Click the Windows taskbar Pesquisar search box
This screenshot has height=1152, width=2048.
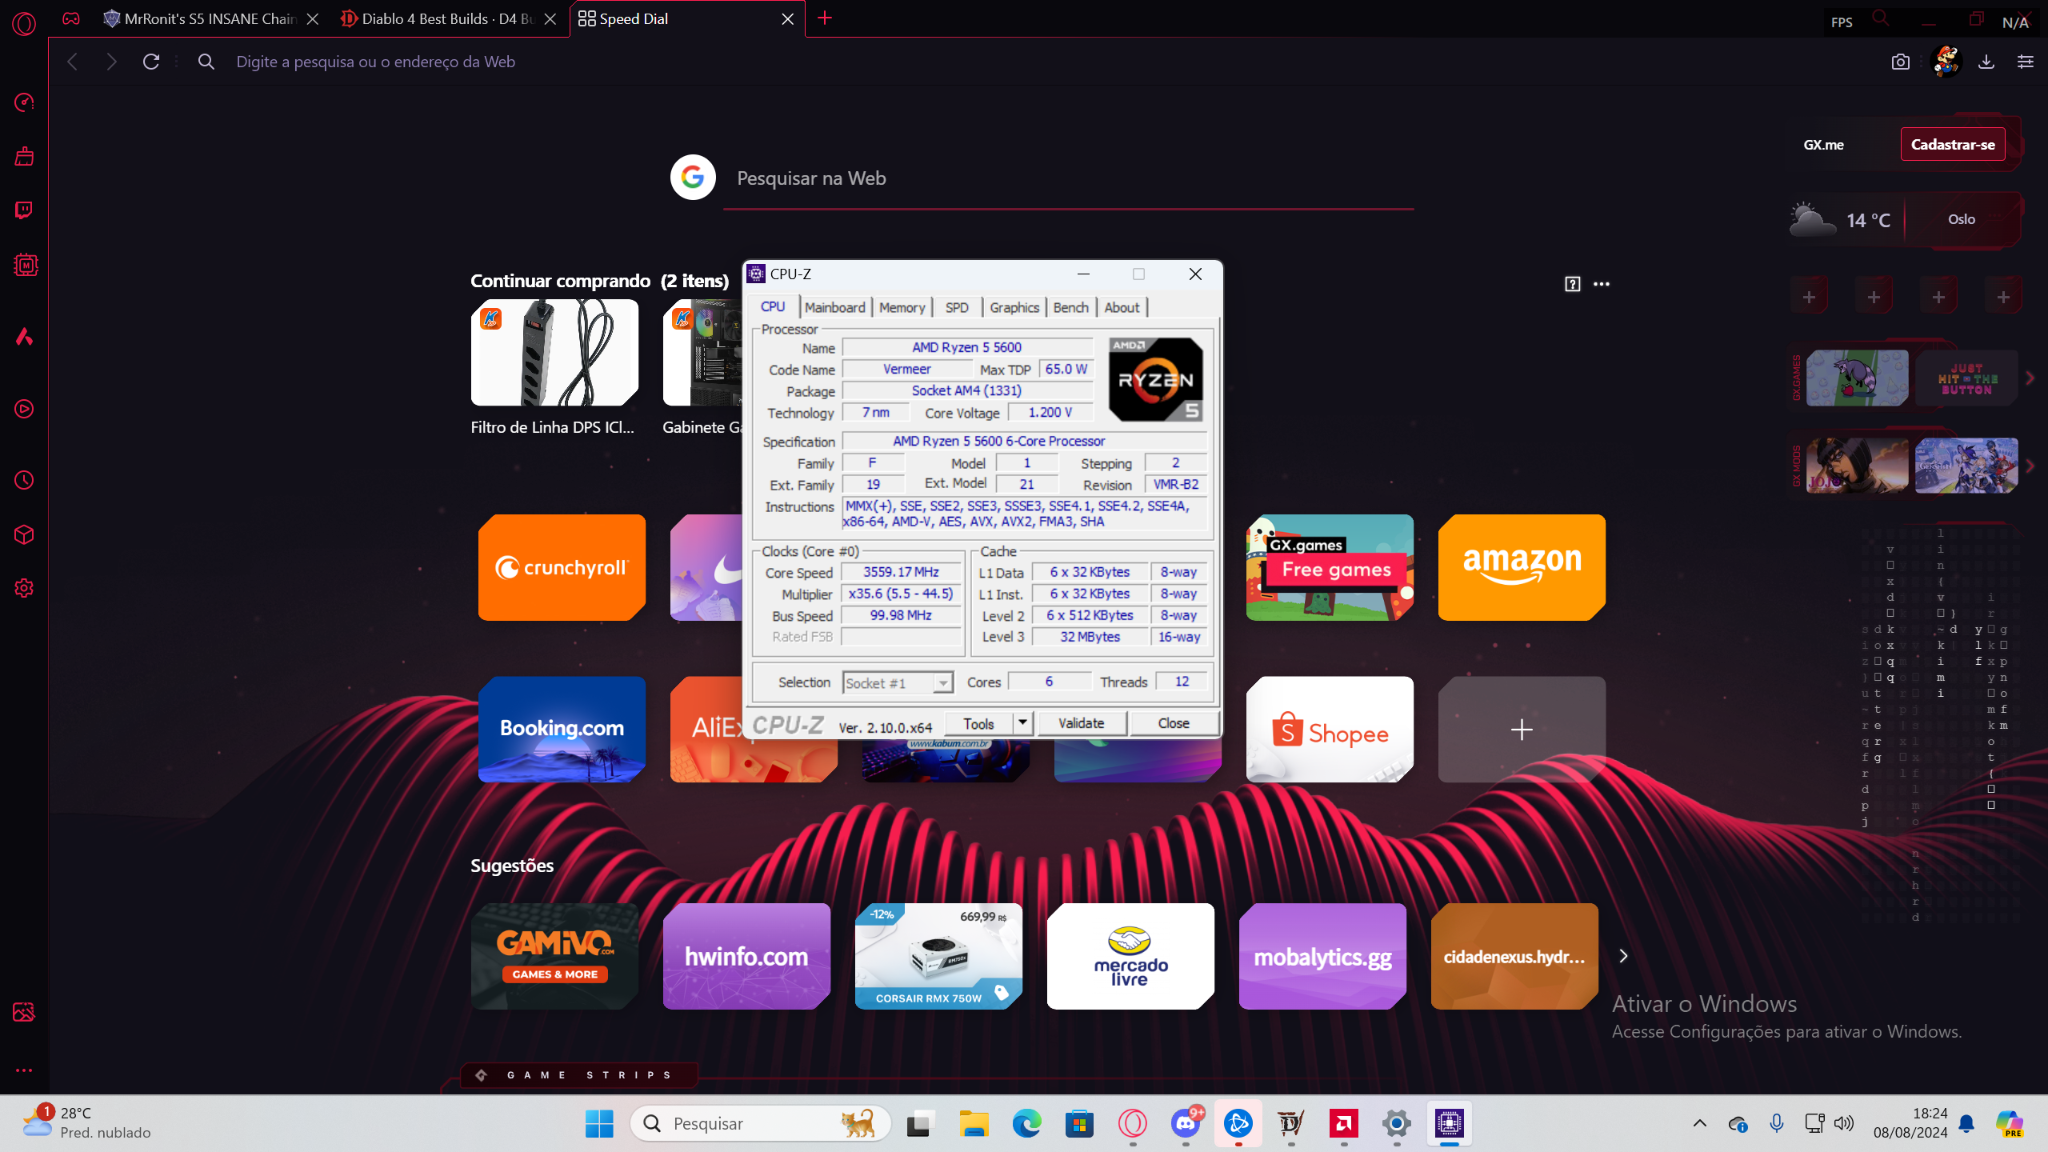[x=760, y=1124]
